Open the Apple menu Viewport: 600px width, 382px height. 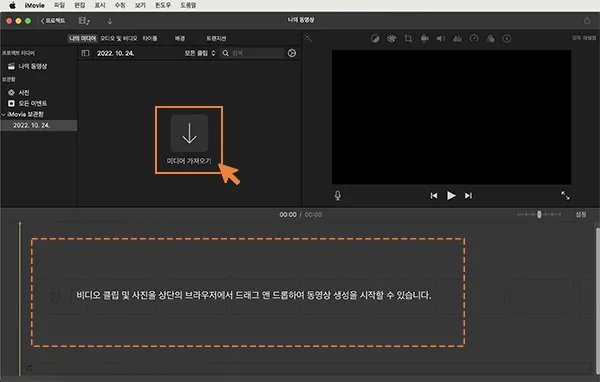[x=12, y=5]
